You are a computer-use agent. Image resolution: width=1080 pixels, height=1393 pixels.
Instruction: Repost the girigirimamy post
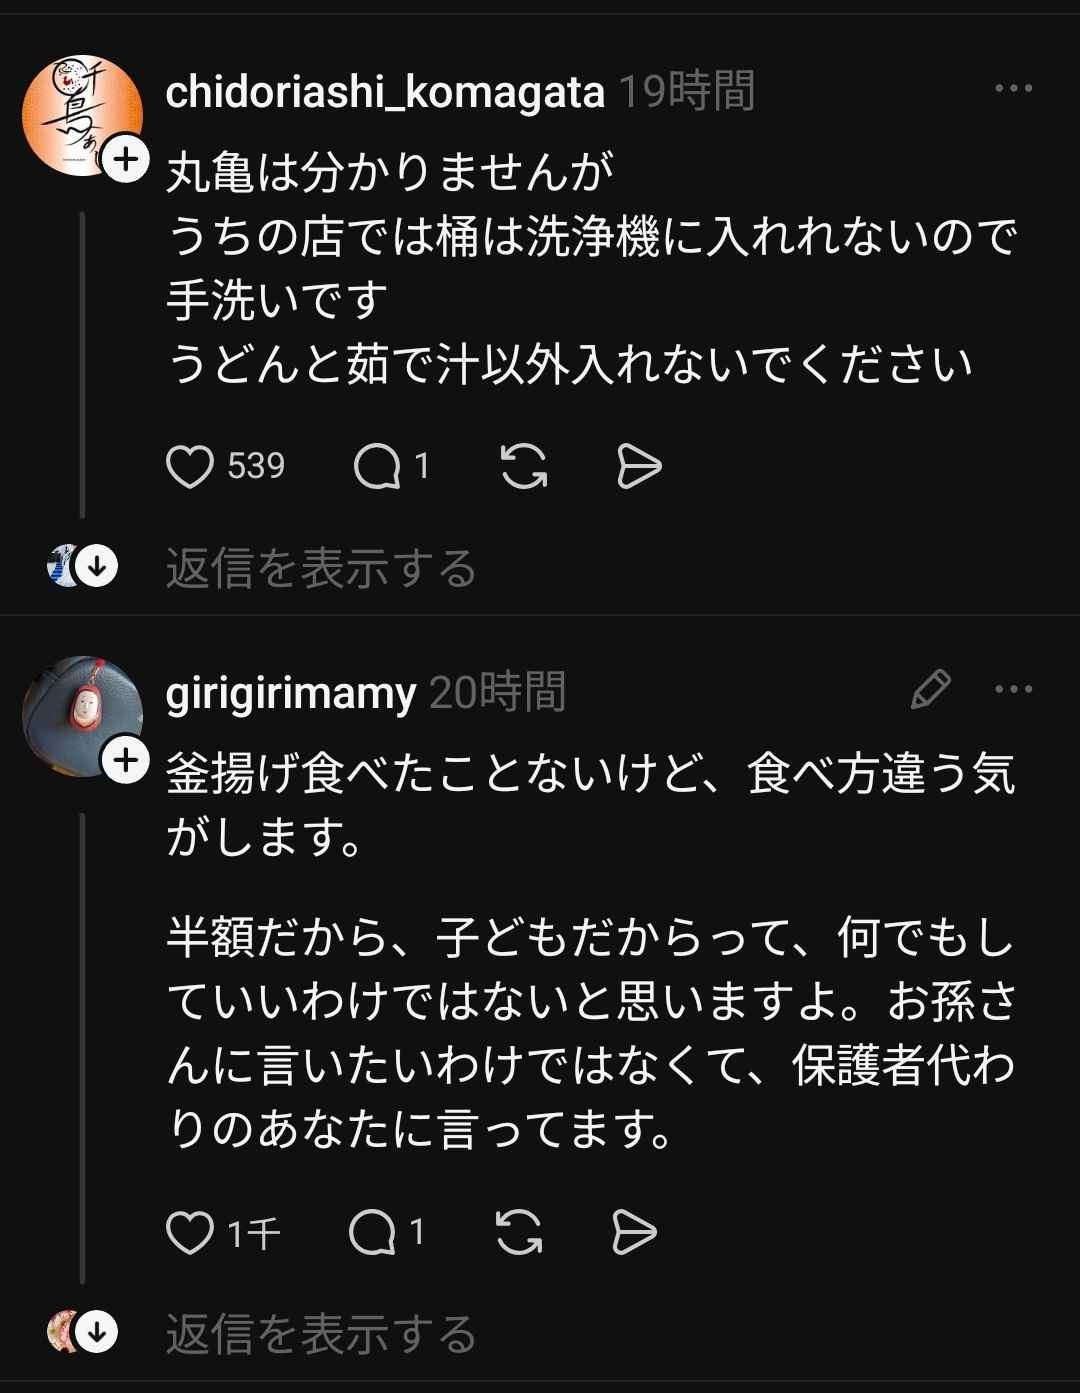click(519, 1233)
